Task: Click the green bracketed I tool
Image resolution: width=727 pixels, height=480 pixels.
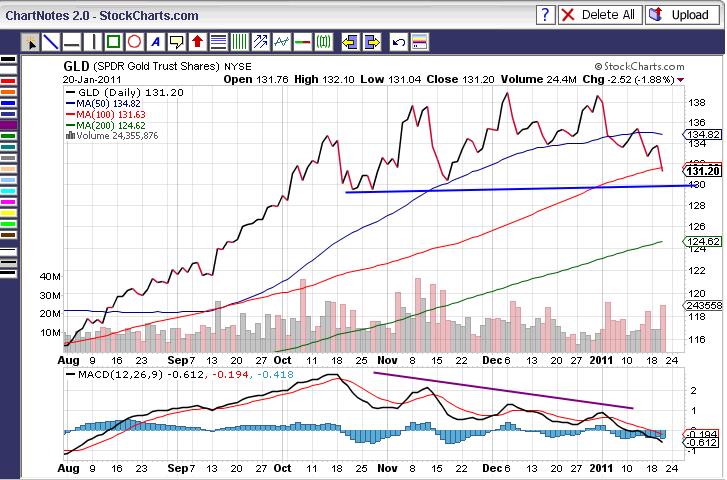Action: click(x=323, y=42)
